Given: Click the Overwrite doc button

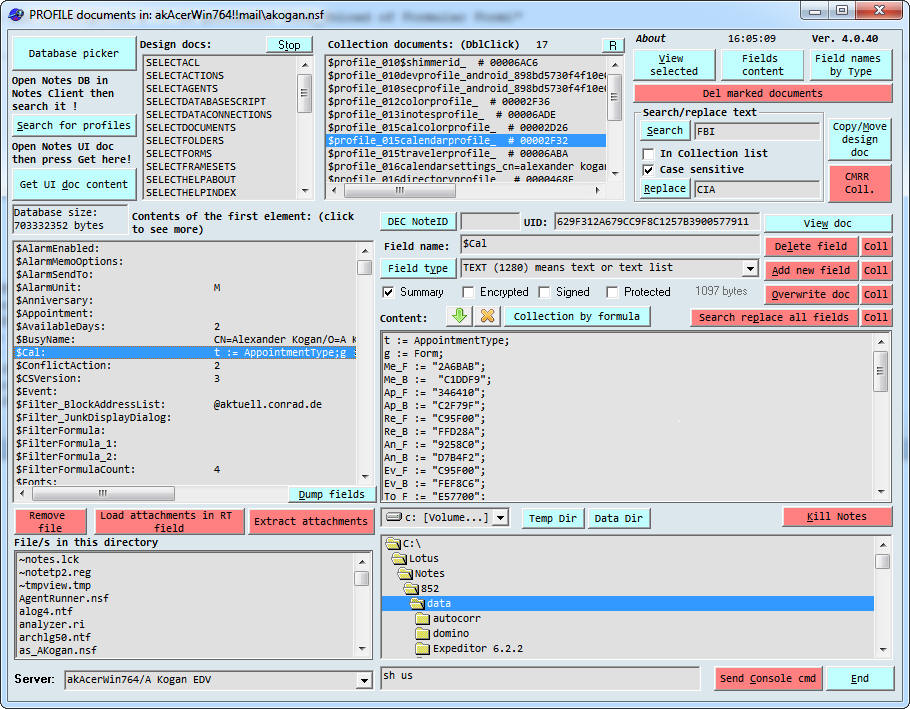Looking at the screenshot, I should click(811, 295).
